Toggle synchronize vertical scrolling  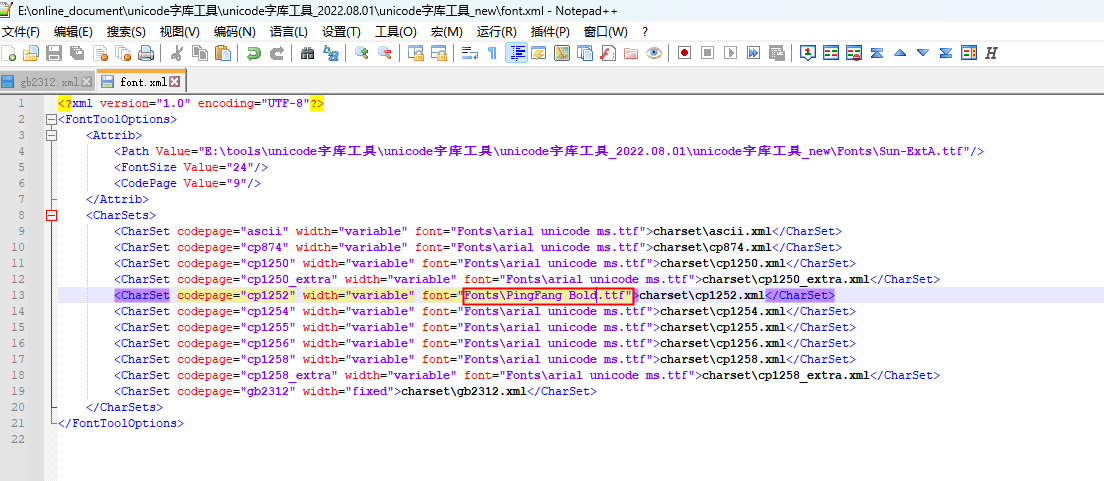click(415, 53)
